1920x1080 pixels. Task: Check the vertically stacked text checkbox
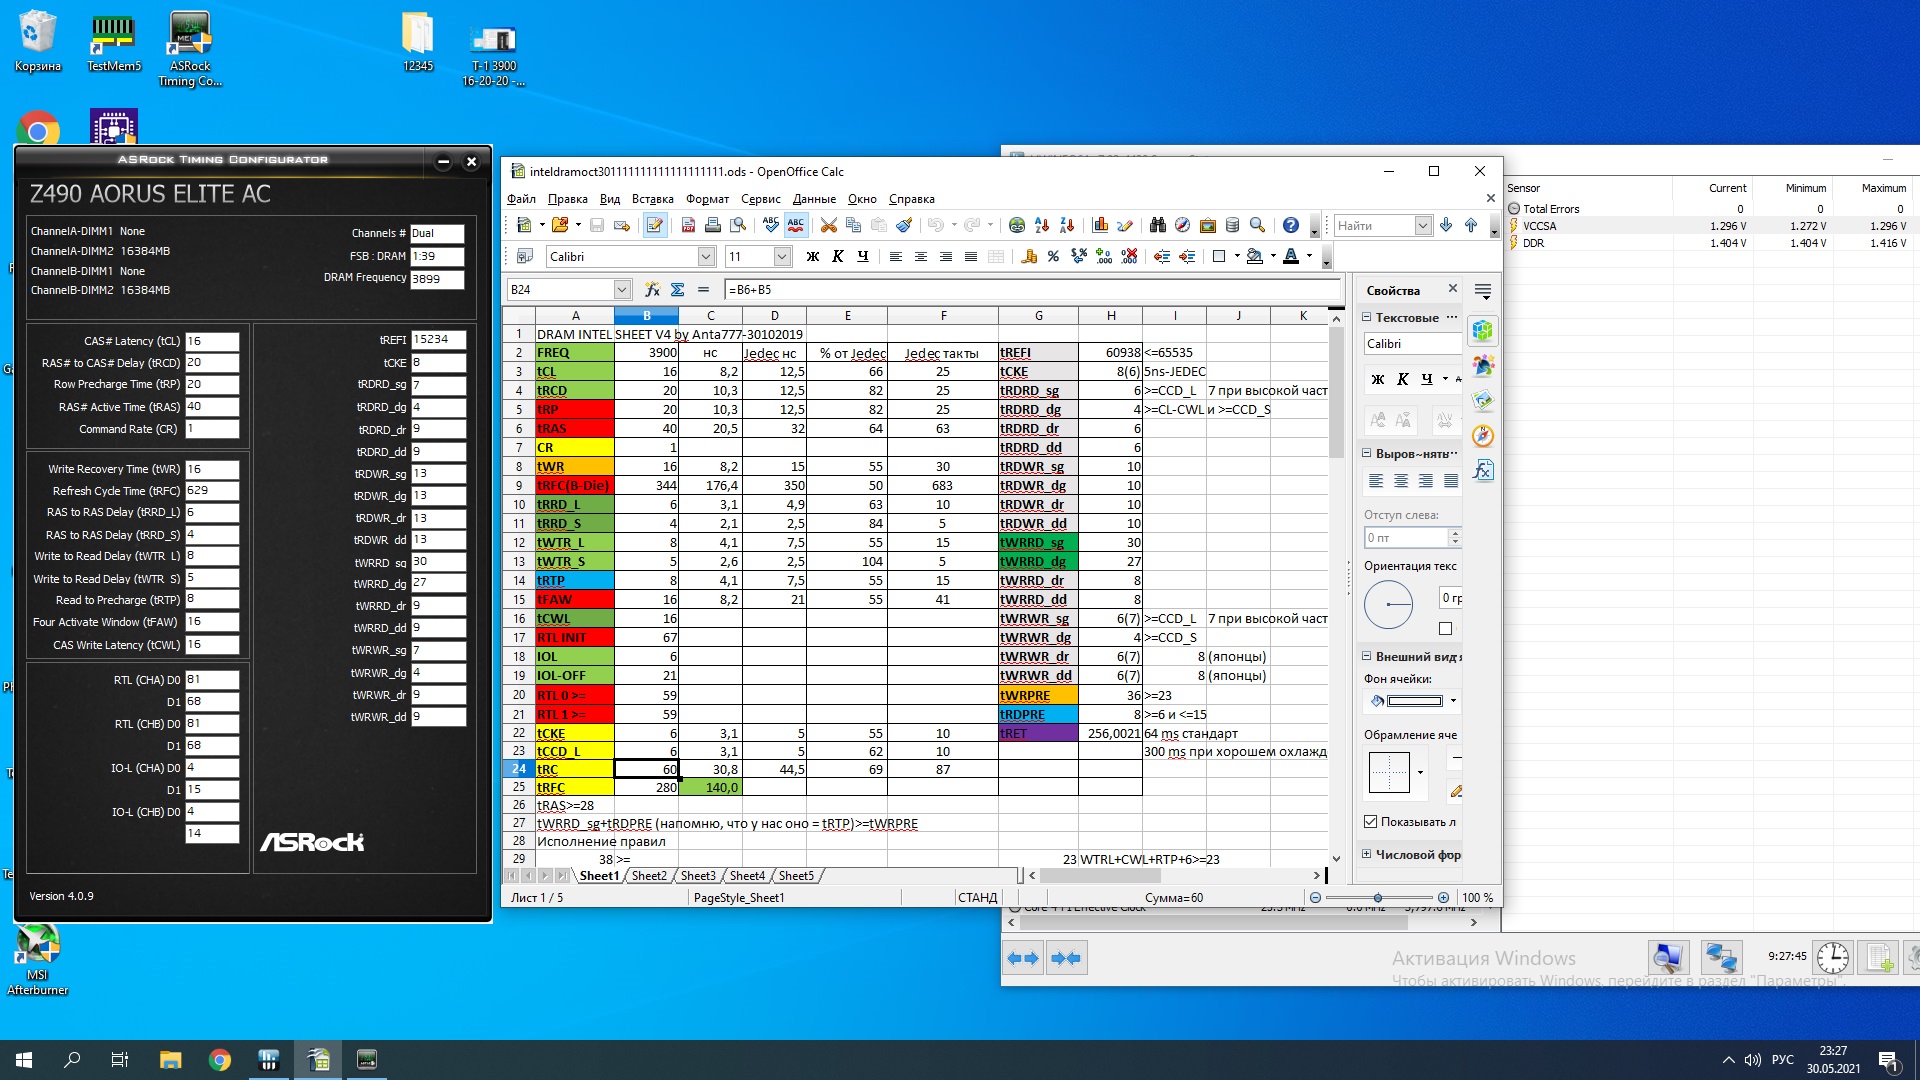point(1445,629)
